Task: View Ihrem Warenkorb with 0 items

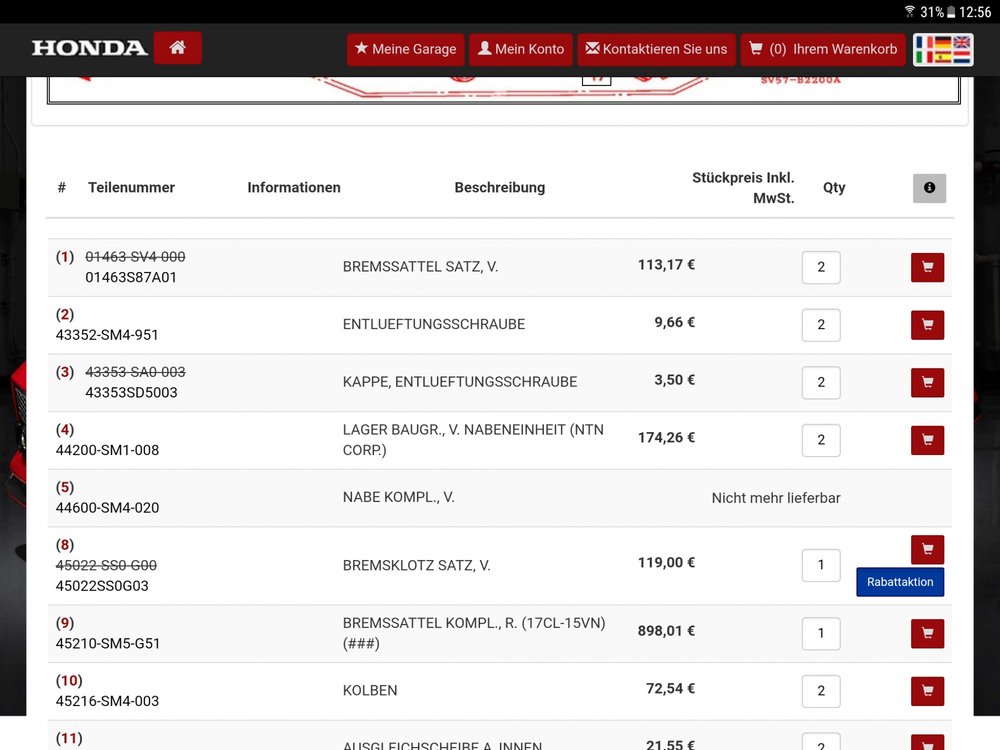Action: click(x=823, y=49)
